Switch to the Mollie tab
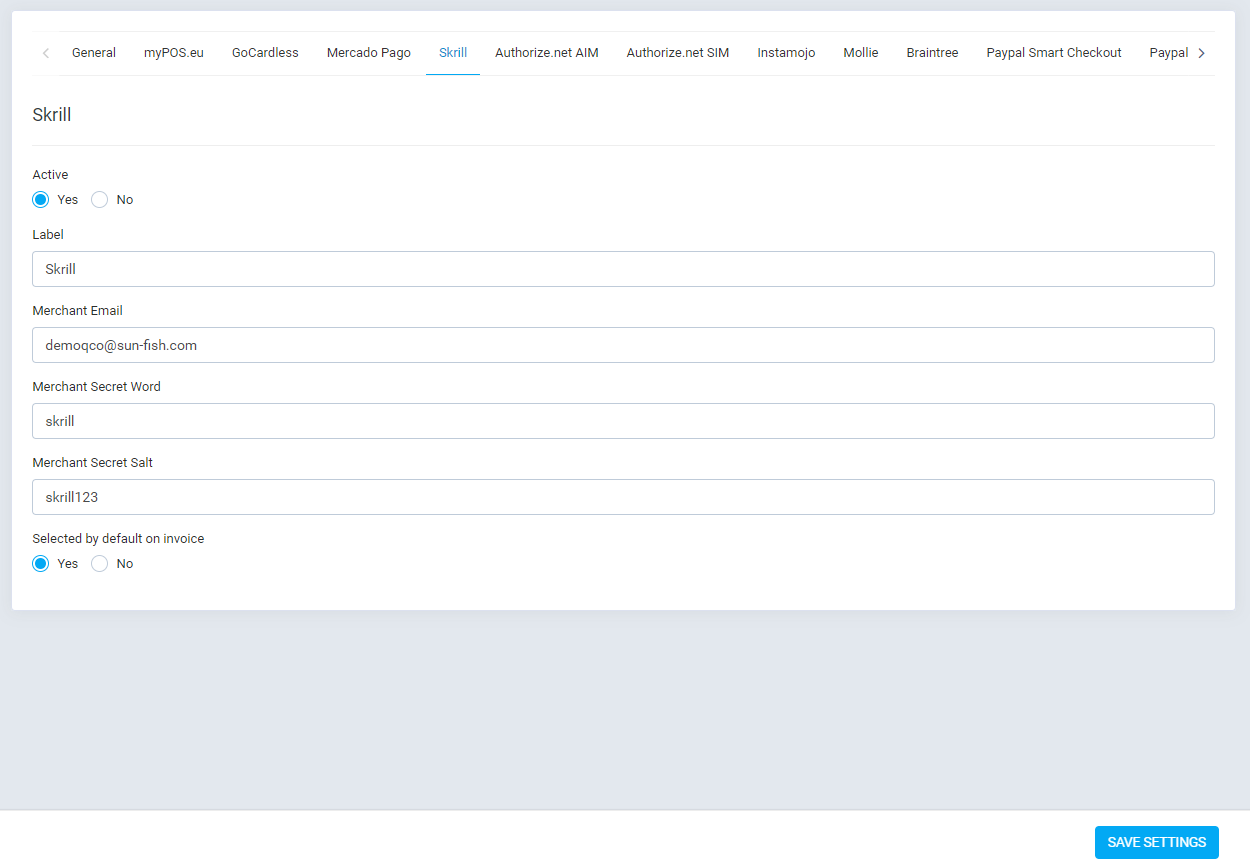Screen dimensions: 1250x867 point(860,52)
